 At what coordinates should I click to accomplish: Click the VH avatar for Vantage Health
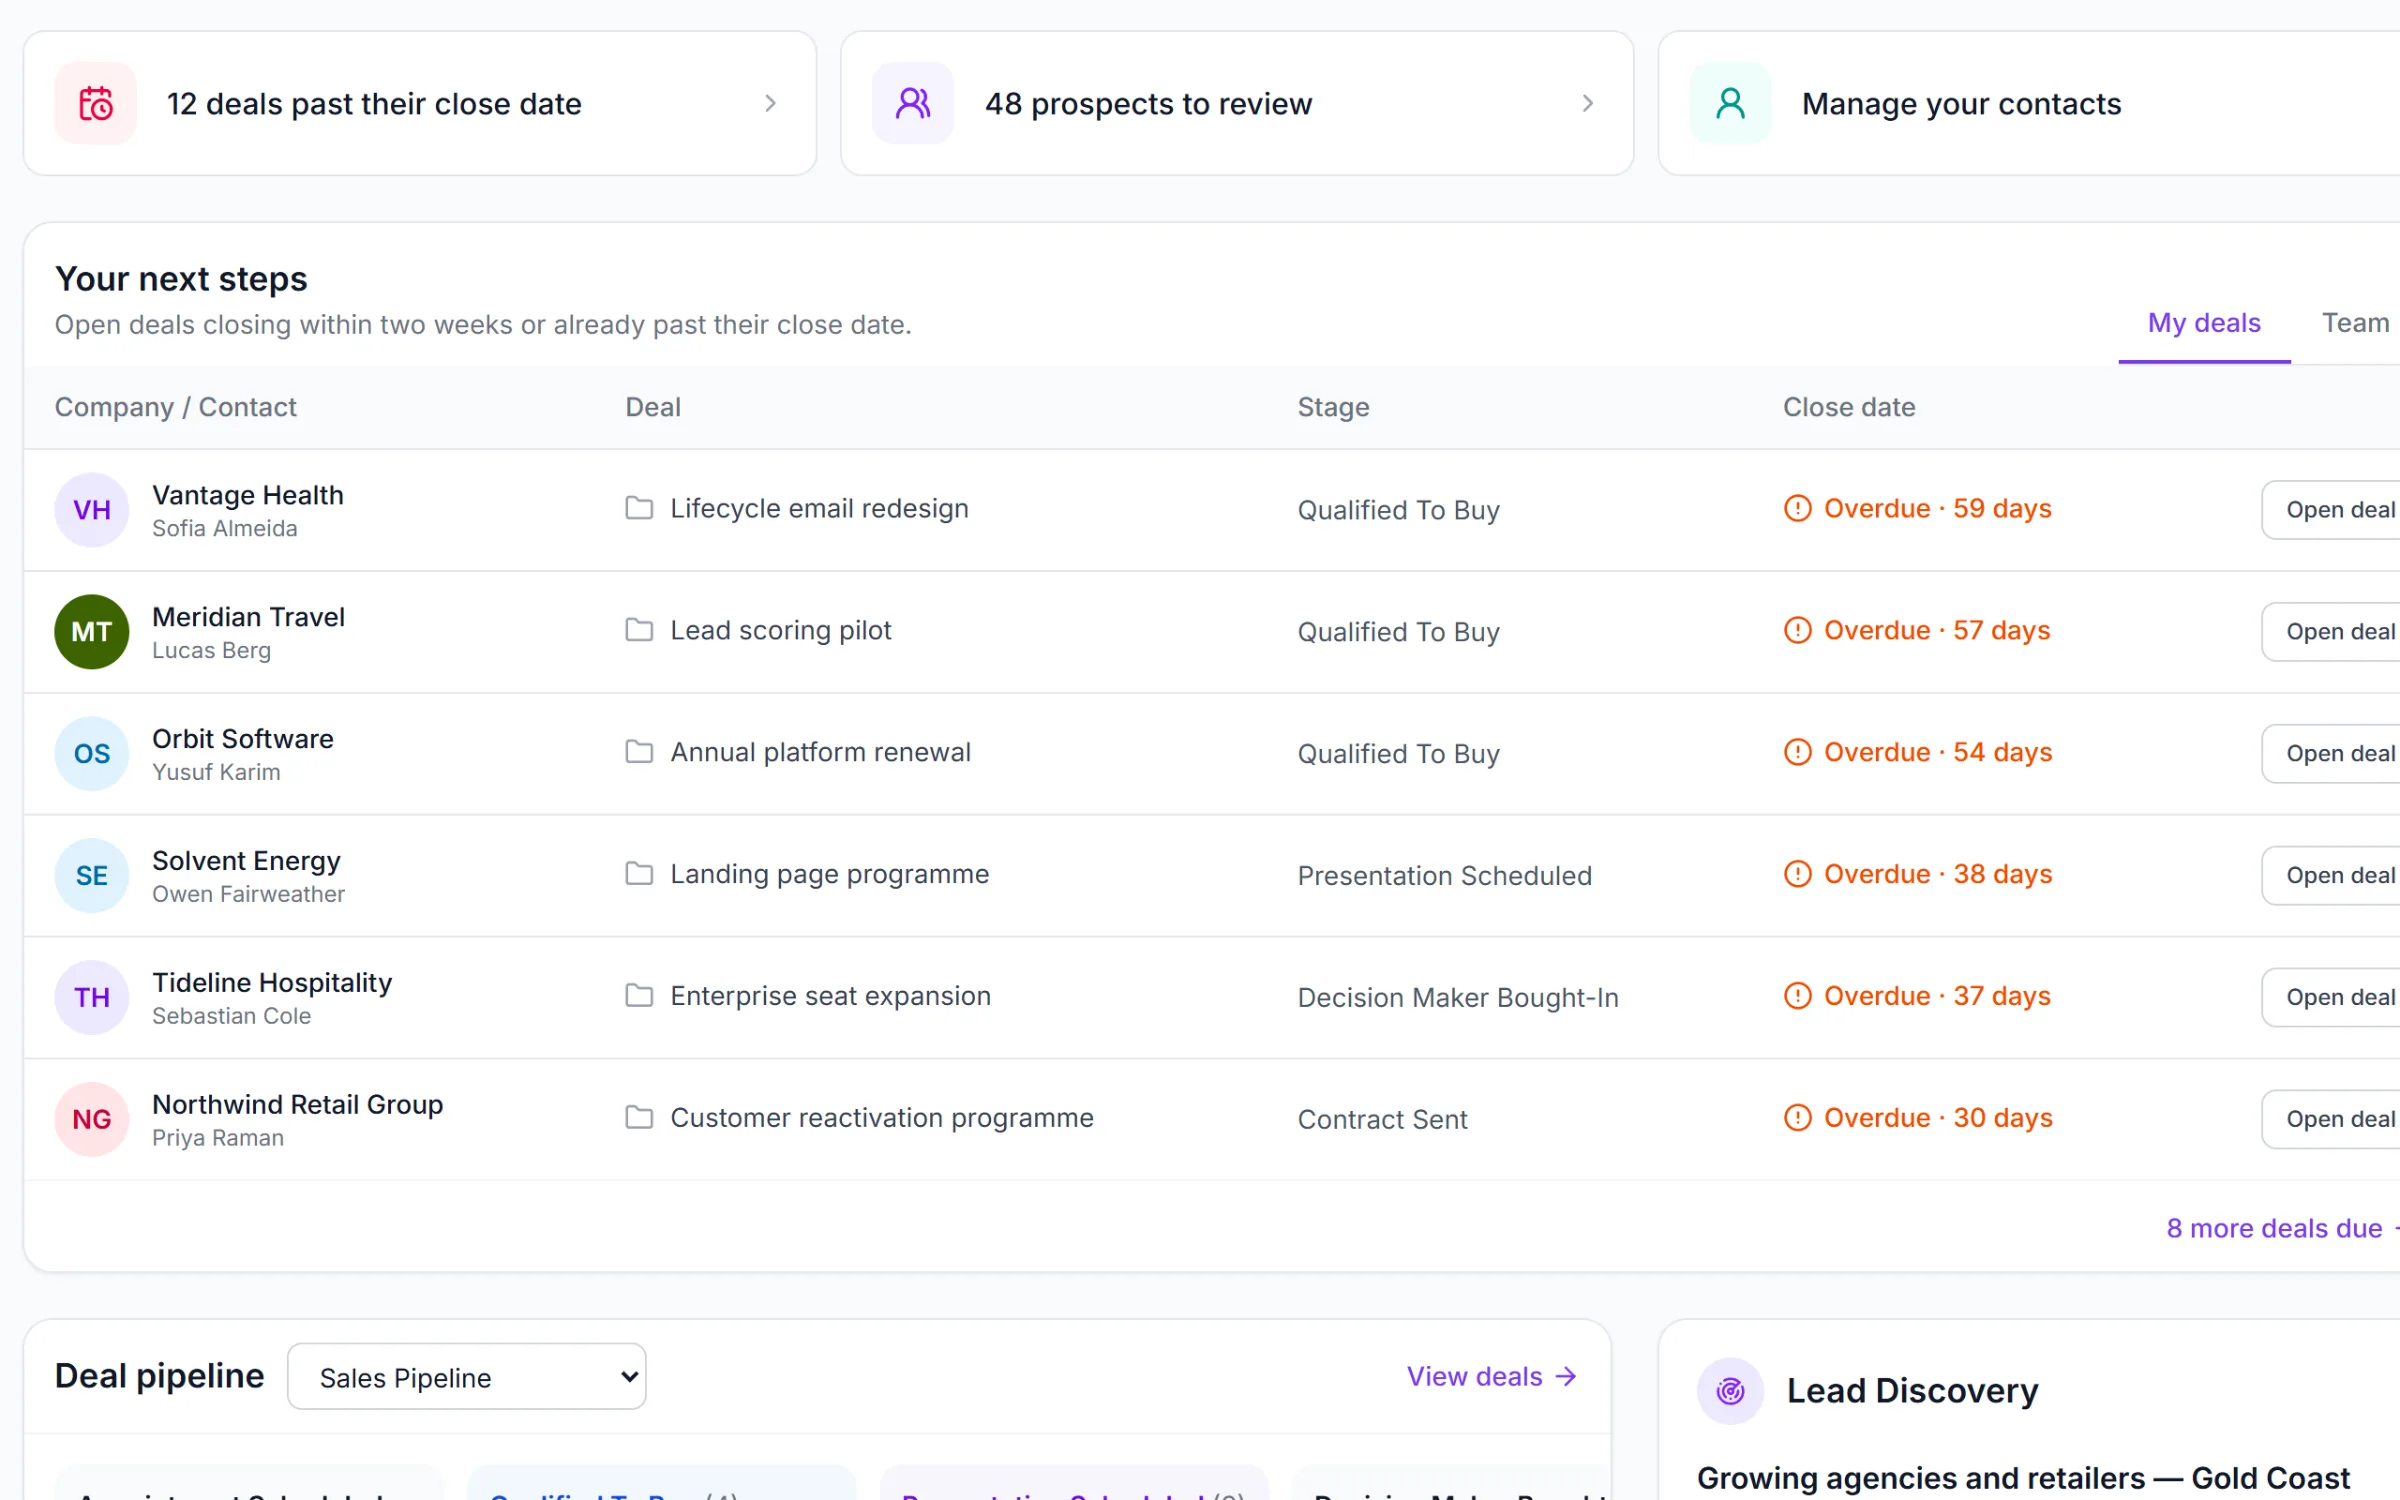coord(92,510)
